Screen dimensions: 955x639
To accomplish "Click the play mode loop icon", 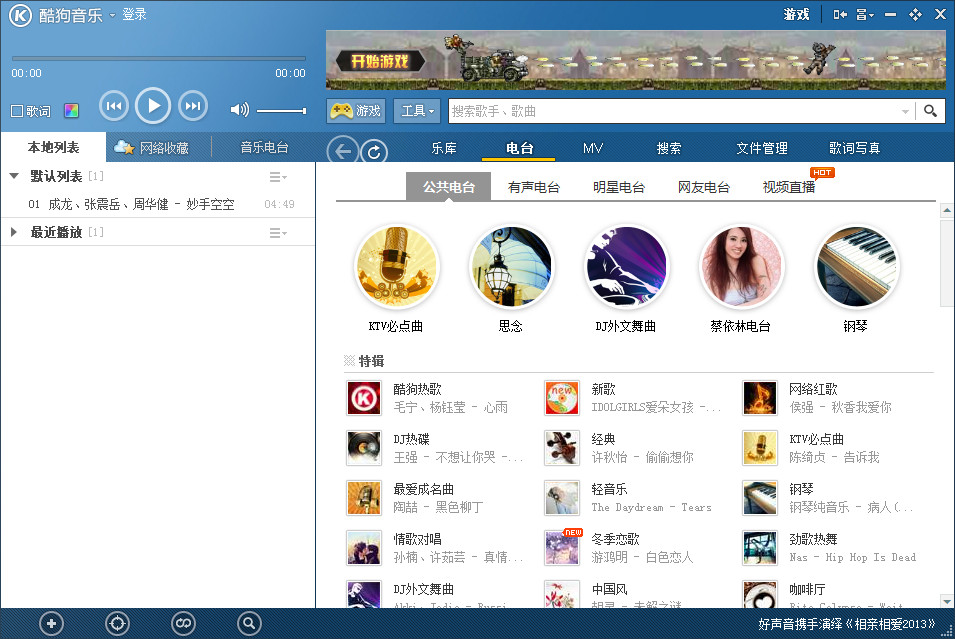I will pos(183,623).
